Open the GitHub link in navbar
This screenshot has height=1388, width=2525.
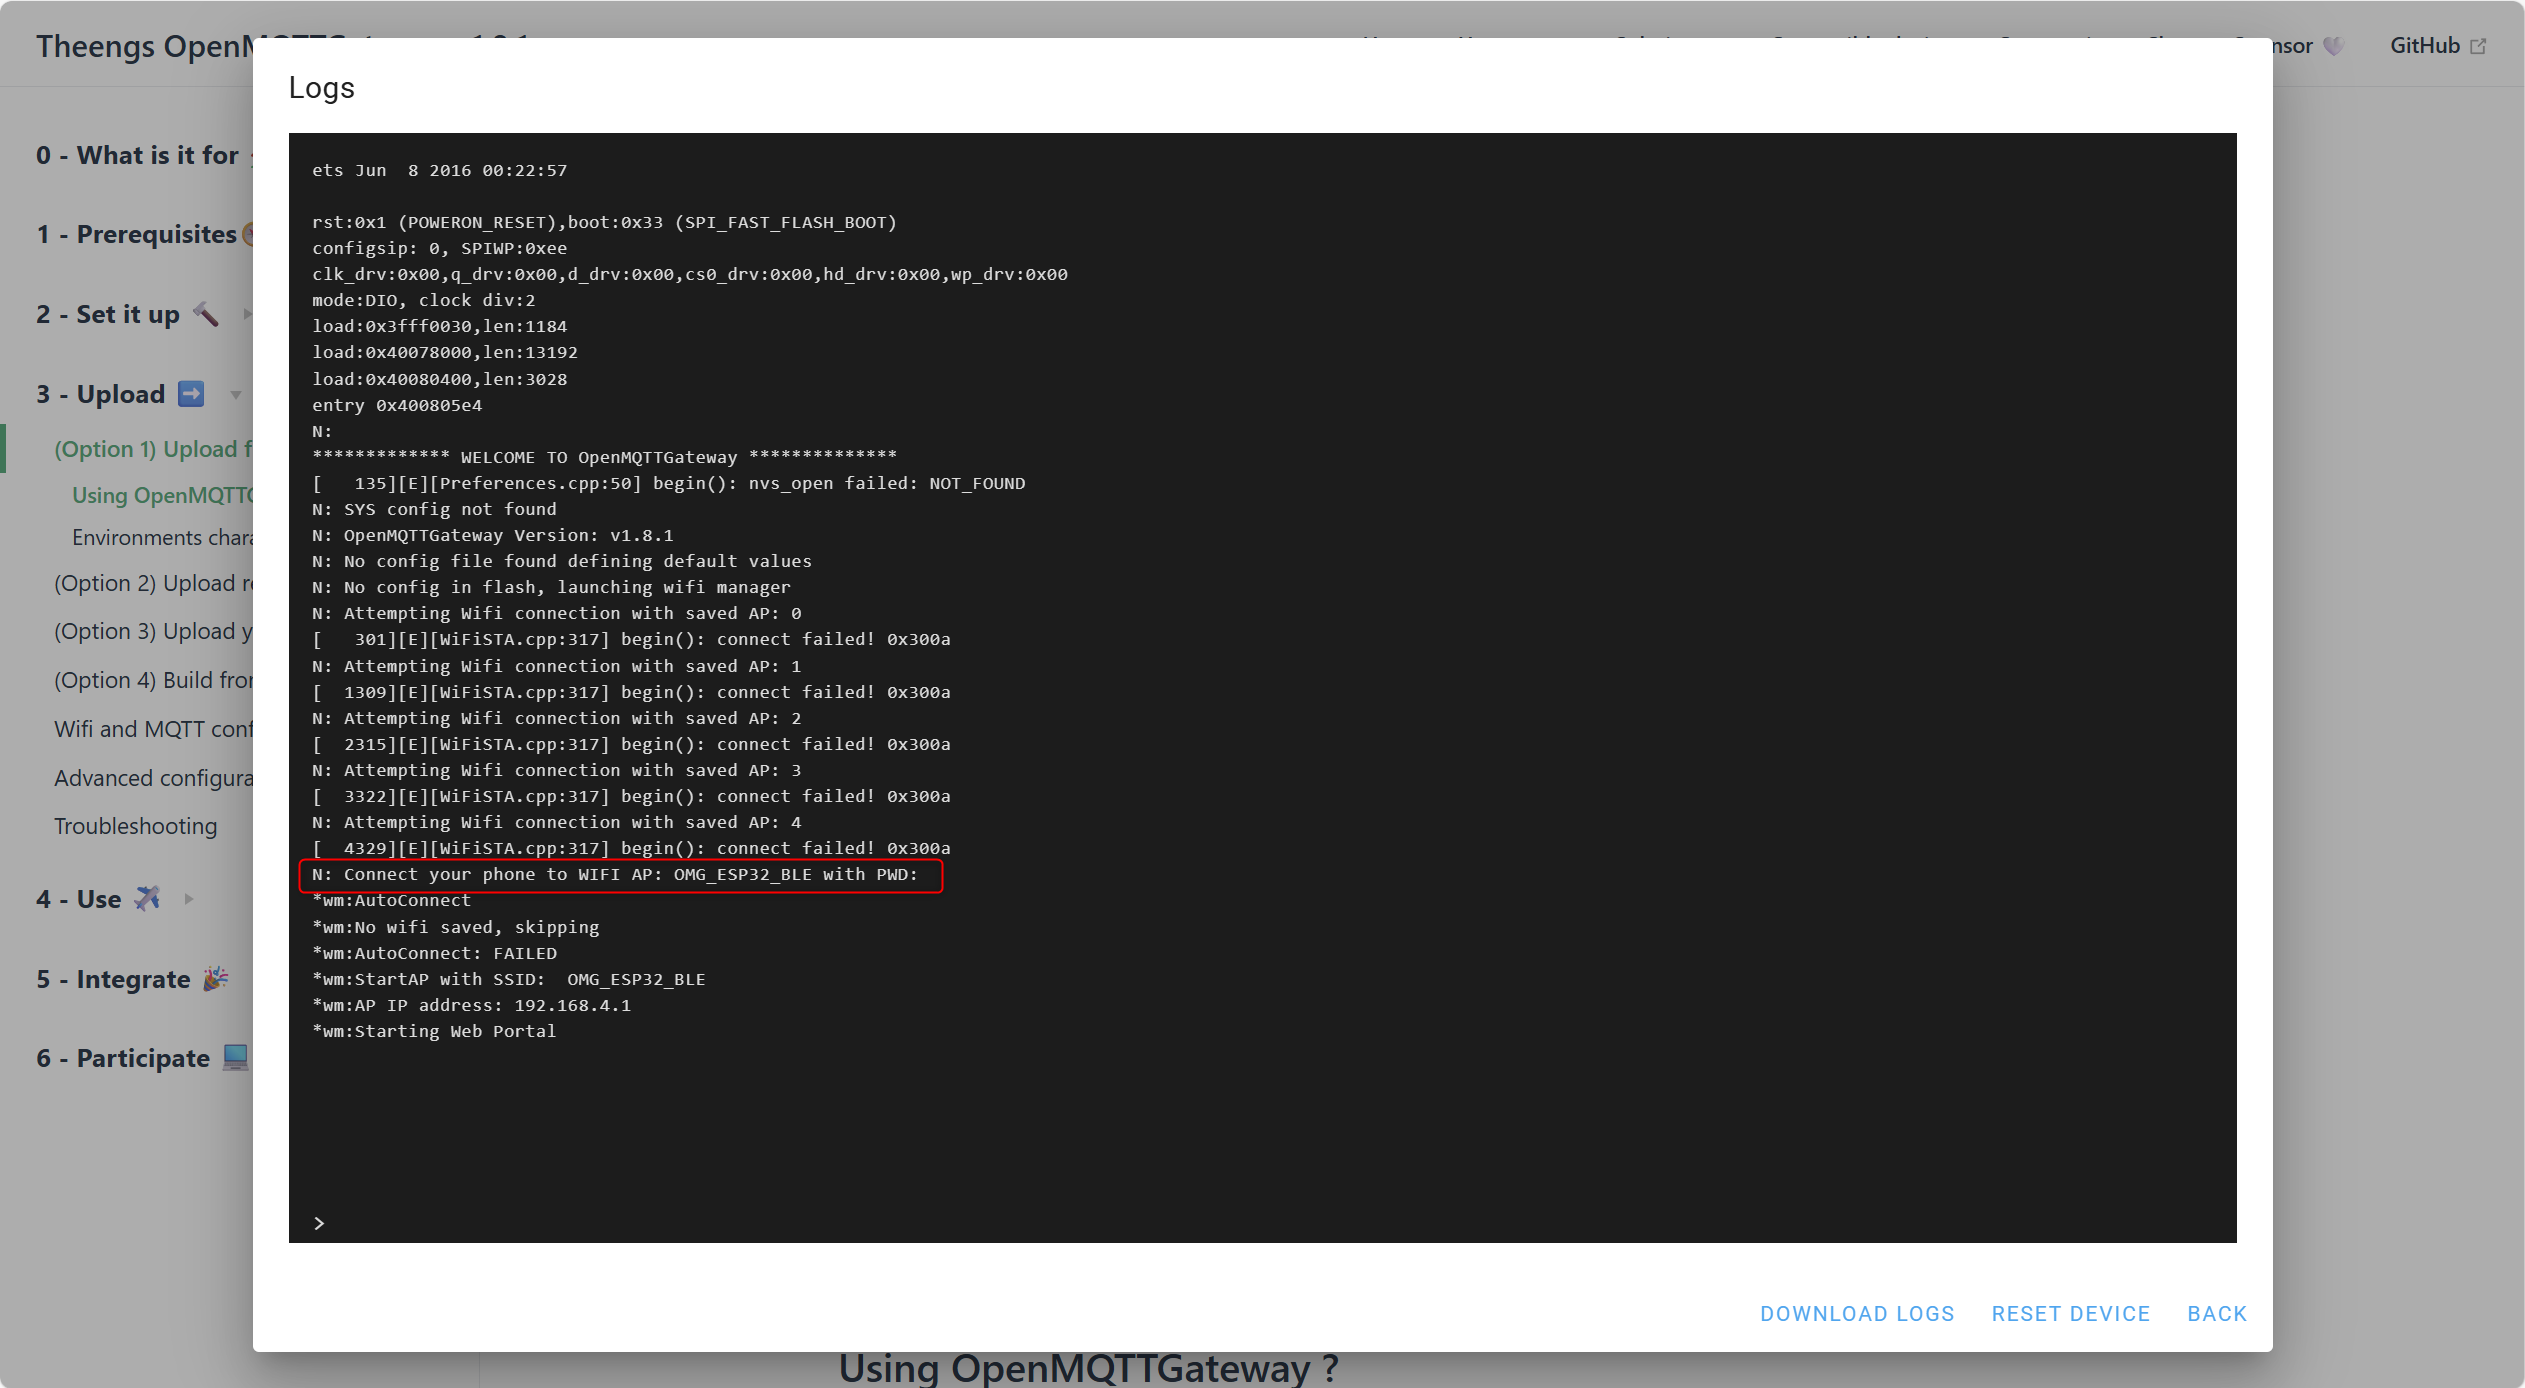pos(2424,46)
